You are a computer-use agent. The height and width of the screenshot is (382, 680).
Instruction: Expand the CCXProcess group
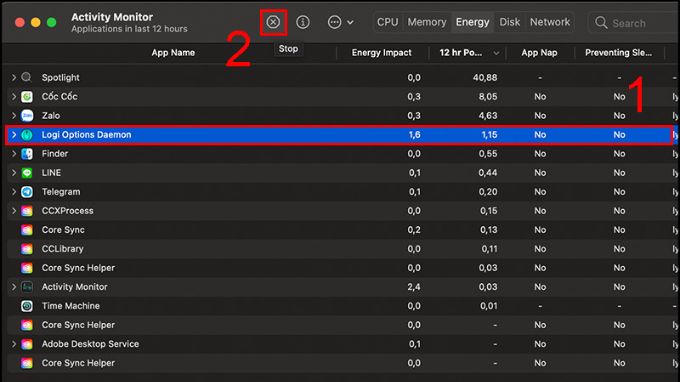[14, 211]
